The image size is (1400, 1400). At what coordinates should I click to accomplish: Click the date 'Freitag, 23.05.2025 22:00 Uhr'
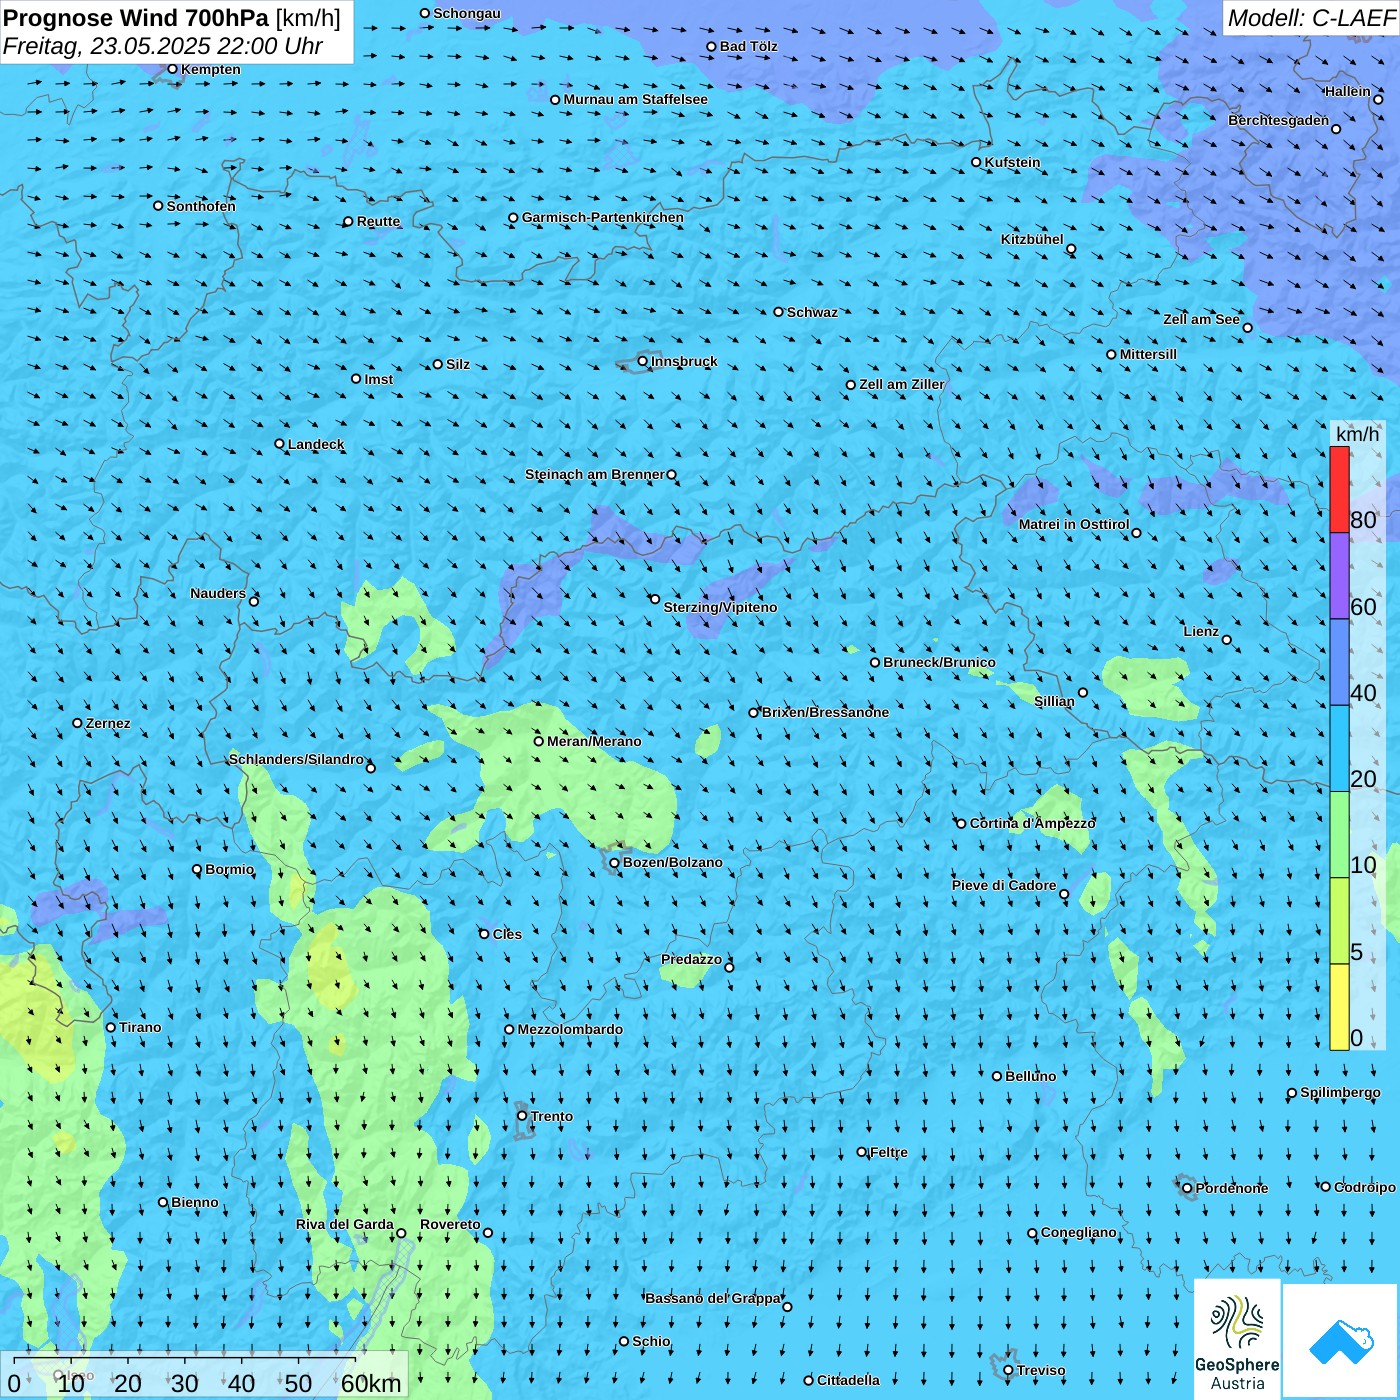pyautogui.click(x=163, y=46)
